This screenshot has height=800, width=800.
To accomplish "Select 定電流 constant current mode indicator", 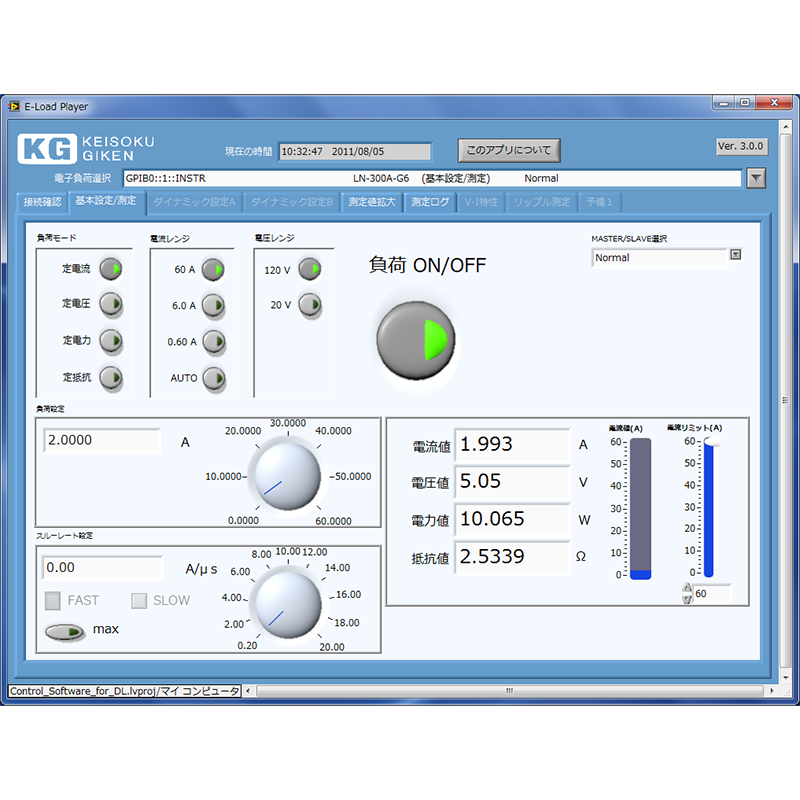I will tap(110, 269).
